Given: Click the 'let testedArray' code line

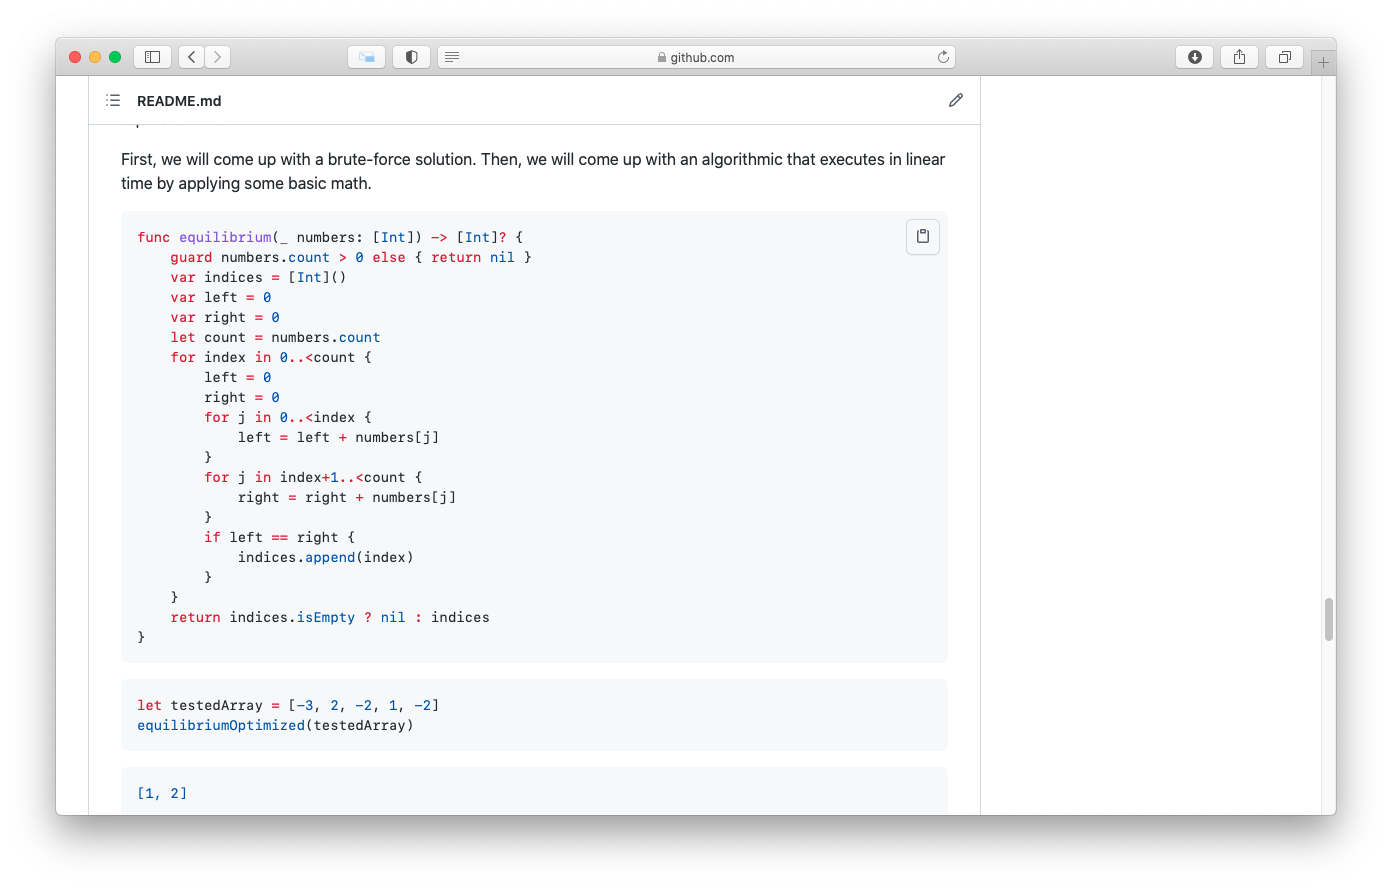Looking at the screenshot, I should 288,705.
